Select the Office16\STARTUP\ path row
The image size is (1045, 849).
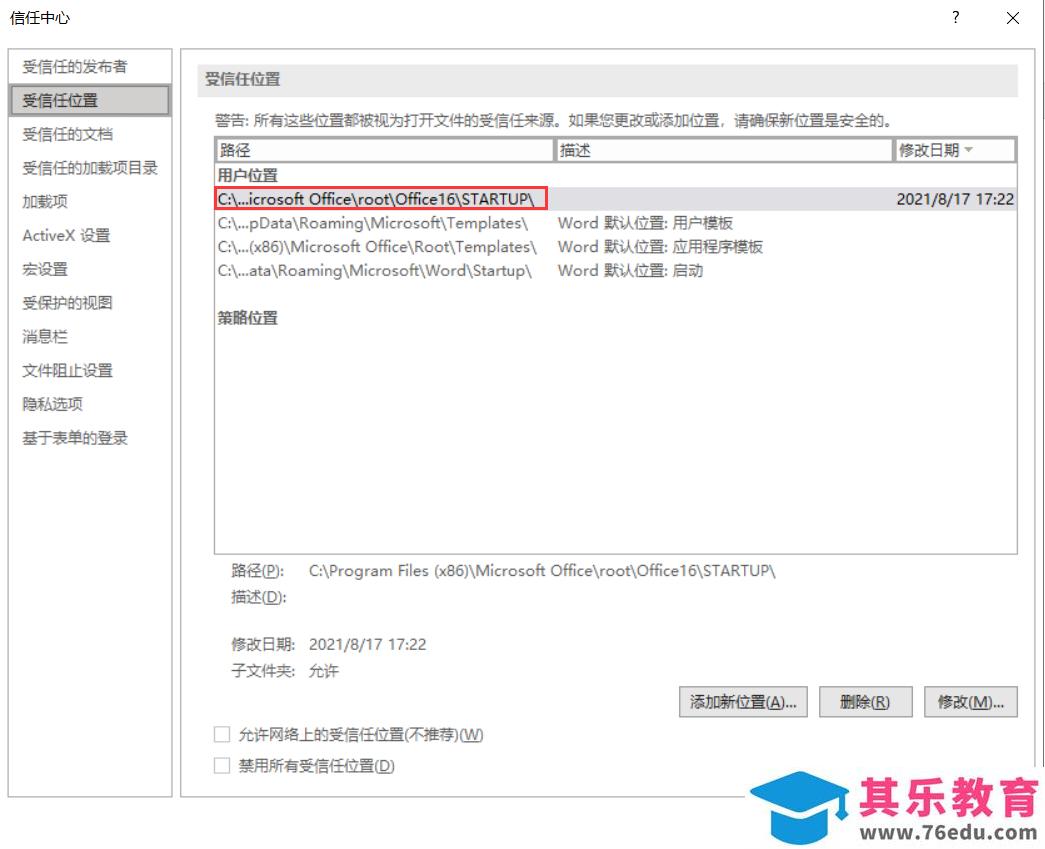(x=615, y=199)
